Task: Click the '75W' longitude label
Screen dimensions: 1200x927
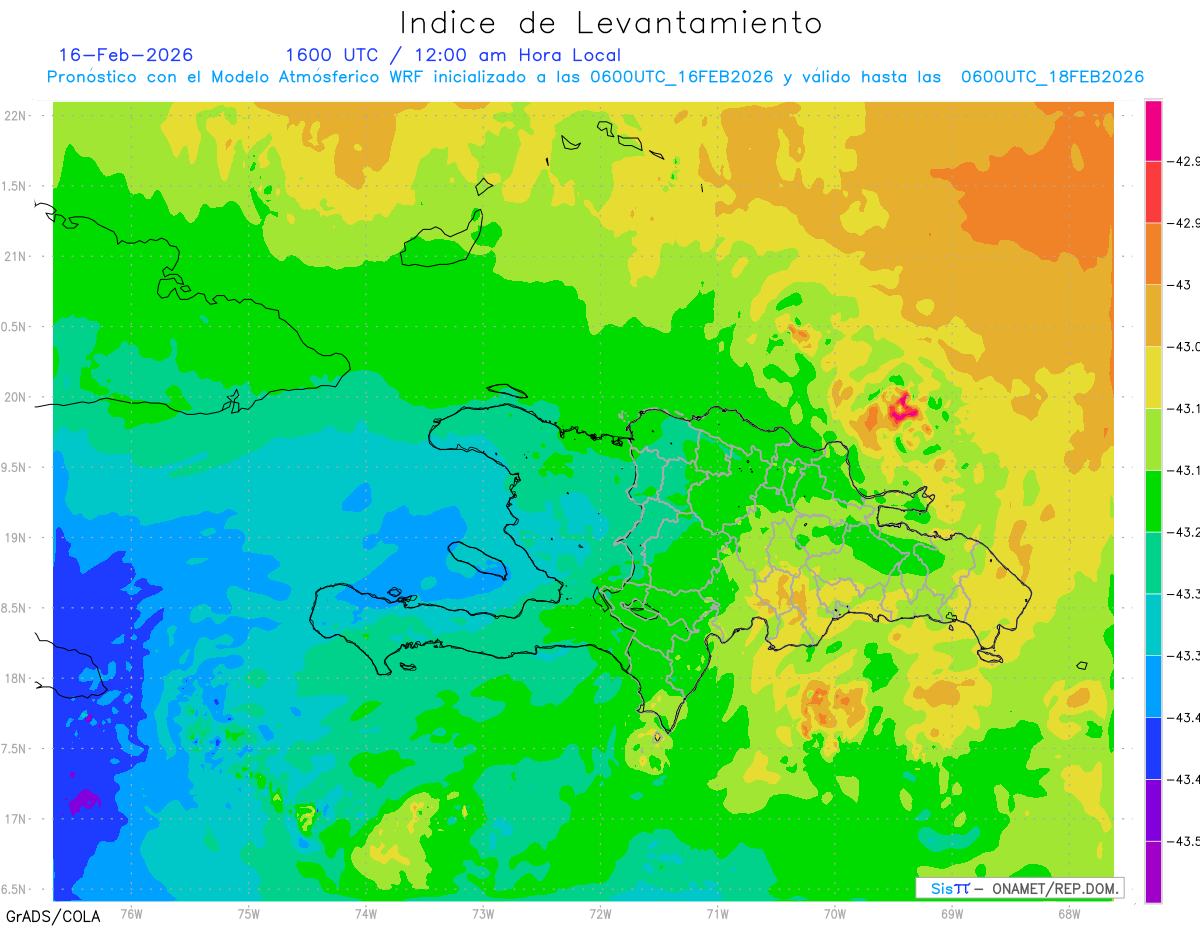Action: point(249,913)
